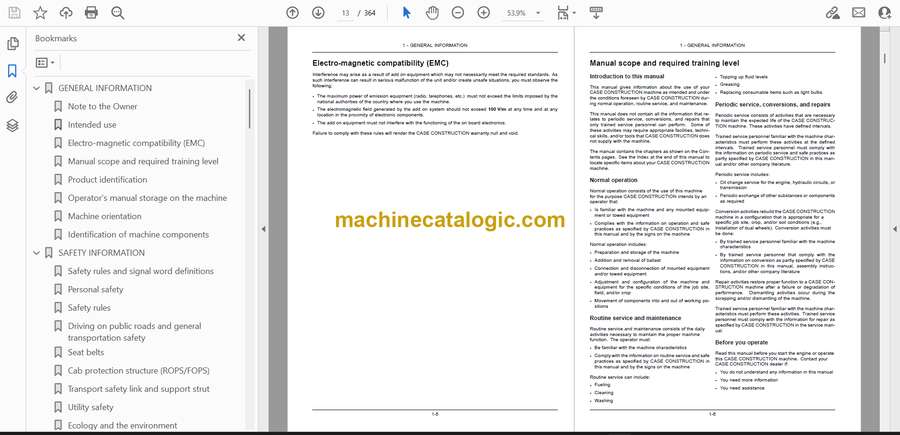Go to Safety rules and signal word definitions

point(141,271)
